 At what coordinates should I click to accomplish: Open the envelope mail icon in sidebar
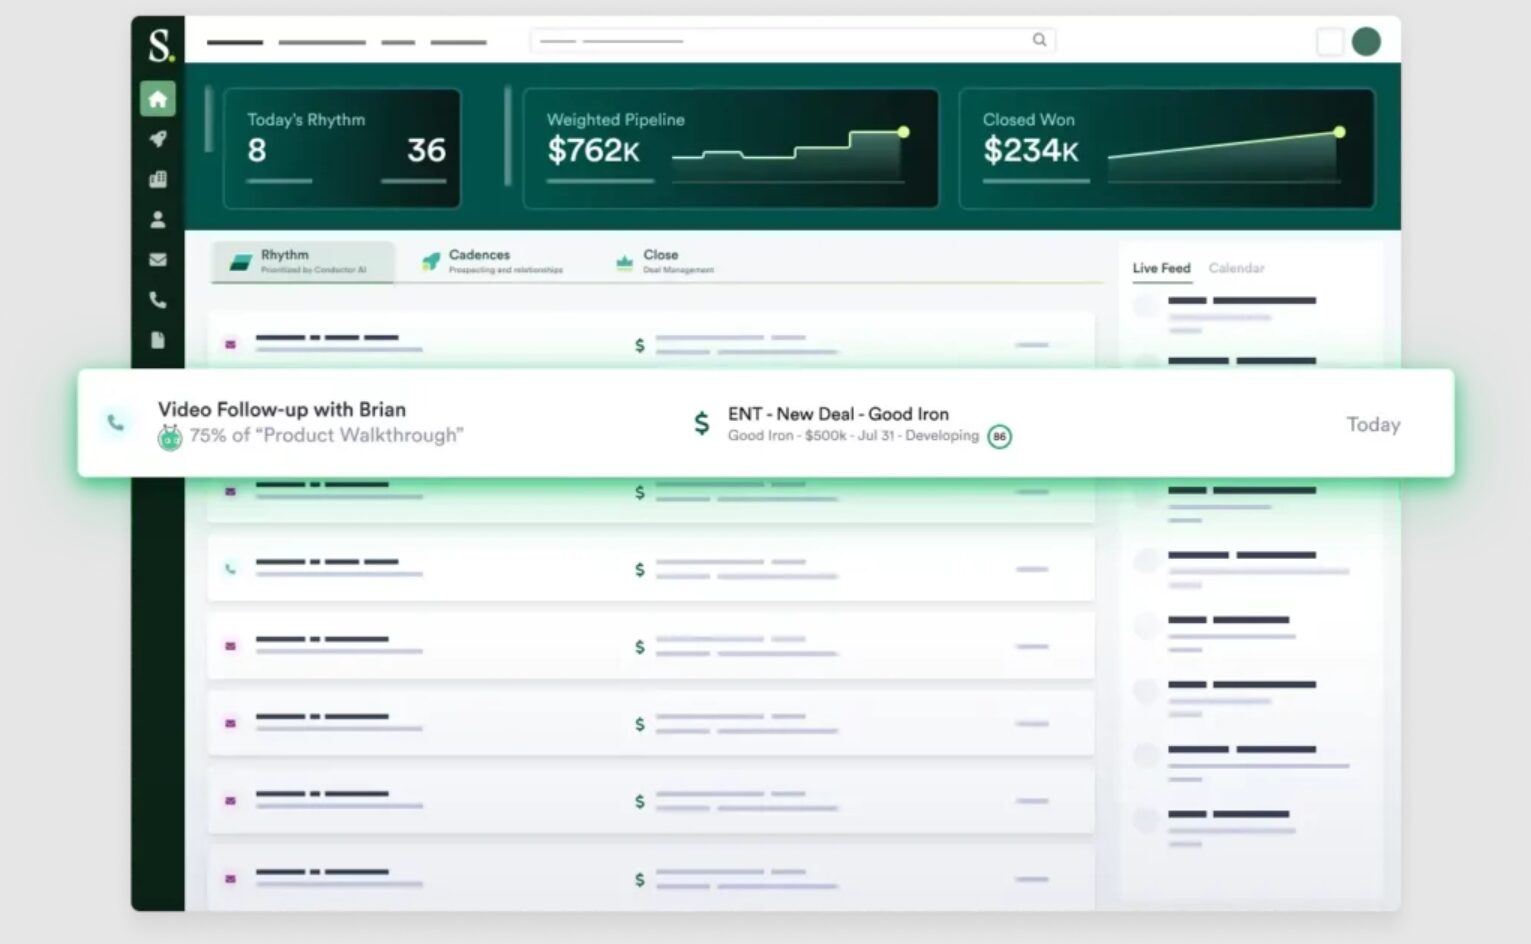coord(158,260)
